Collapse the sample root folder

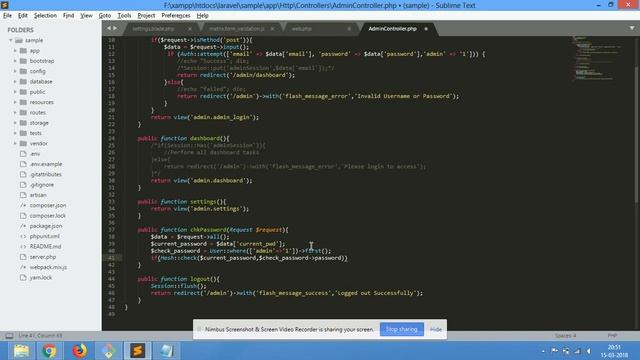click(11, 40)
